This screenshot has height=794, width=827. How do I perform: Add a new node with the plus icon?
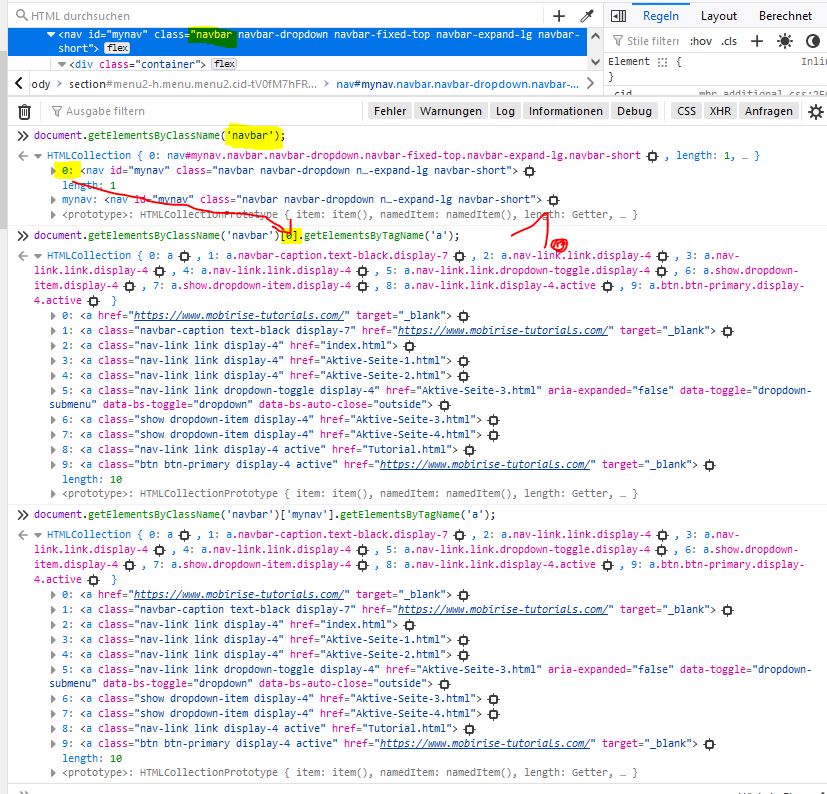click(559, 16)
